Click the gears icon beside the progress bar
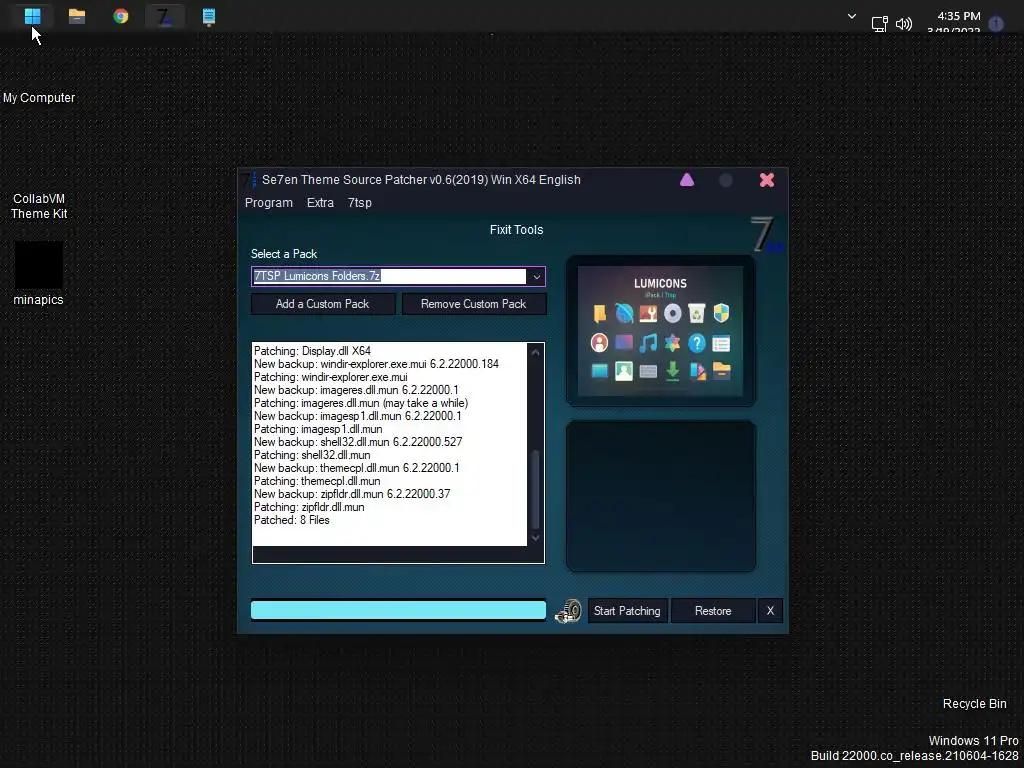 [568, 611]
